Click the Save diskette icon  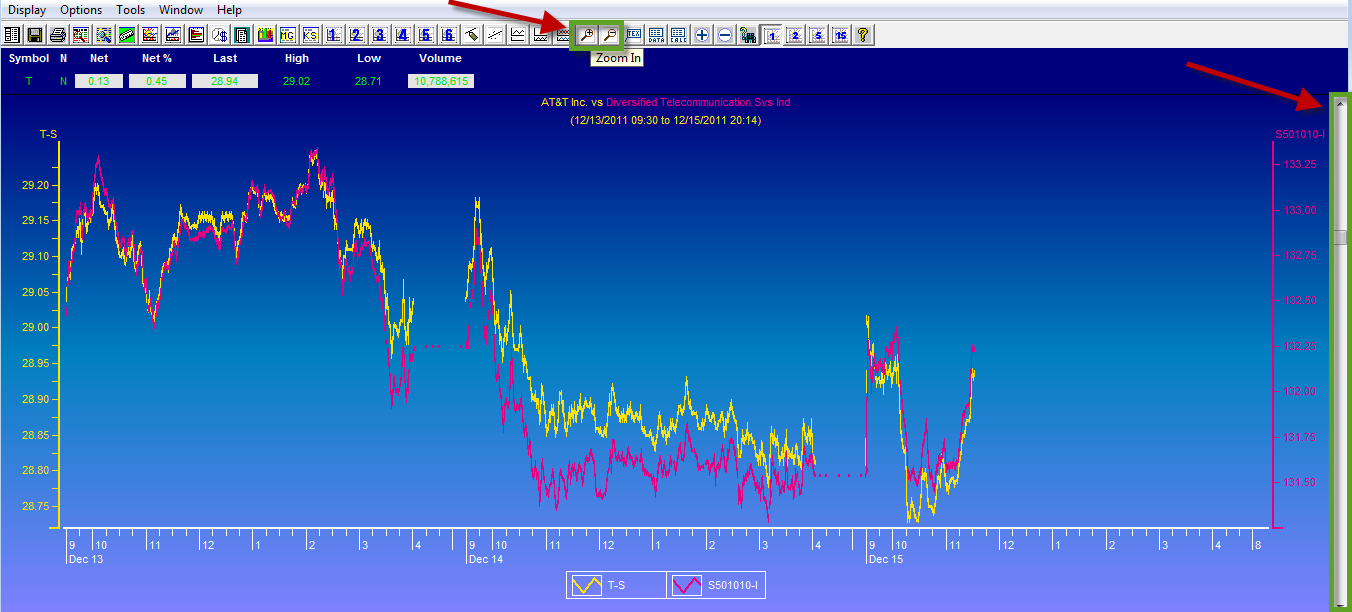pyautogui.click(x=34, y=34)
